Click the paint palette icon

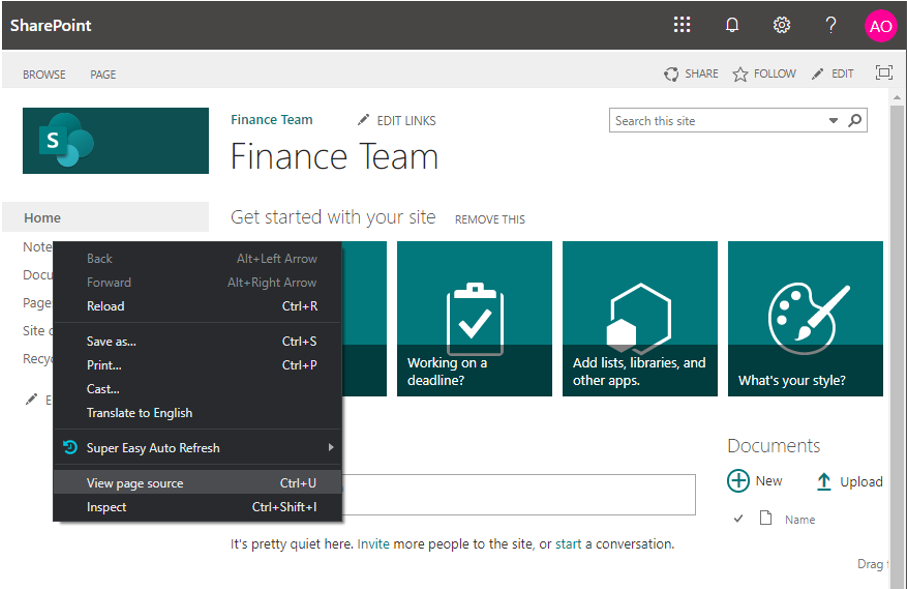pos(809,318)
